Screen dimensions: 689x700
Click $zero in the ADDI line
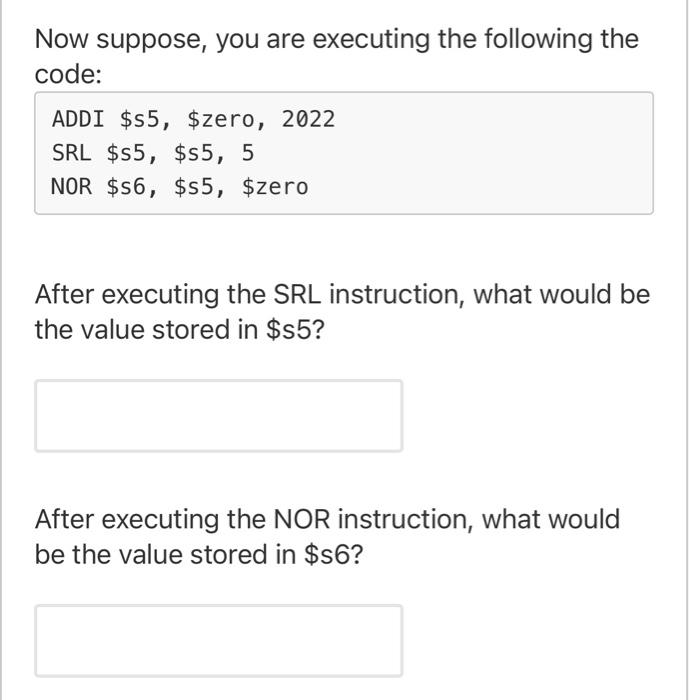point(227,120)
